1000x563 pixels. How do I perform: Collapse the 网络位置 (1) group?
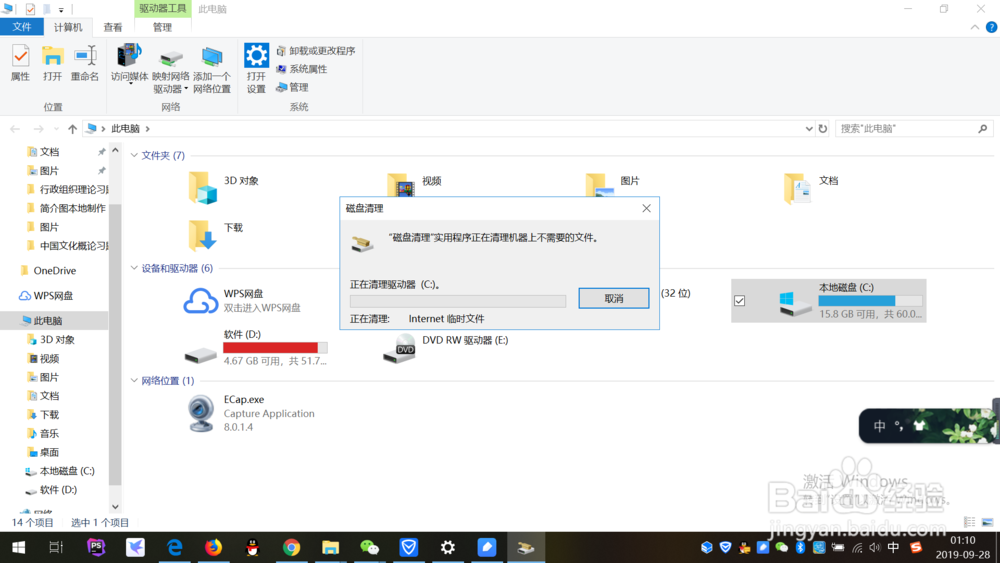click(x=134, y=381)
